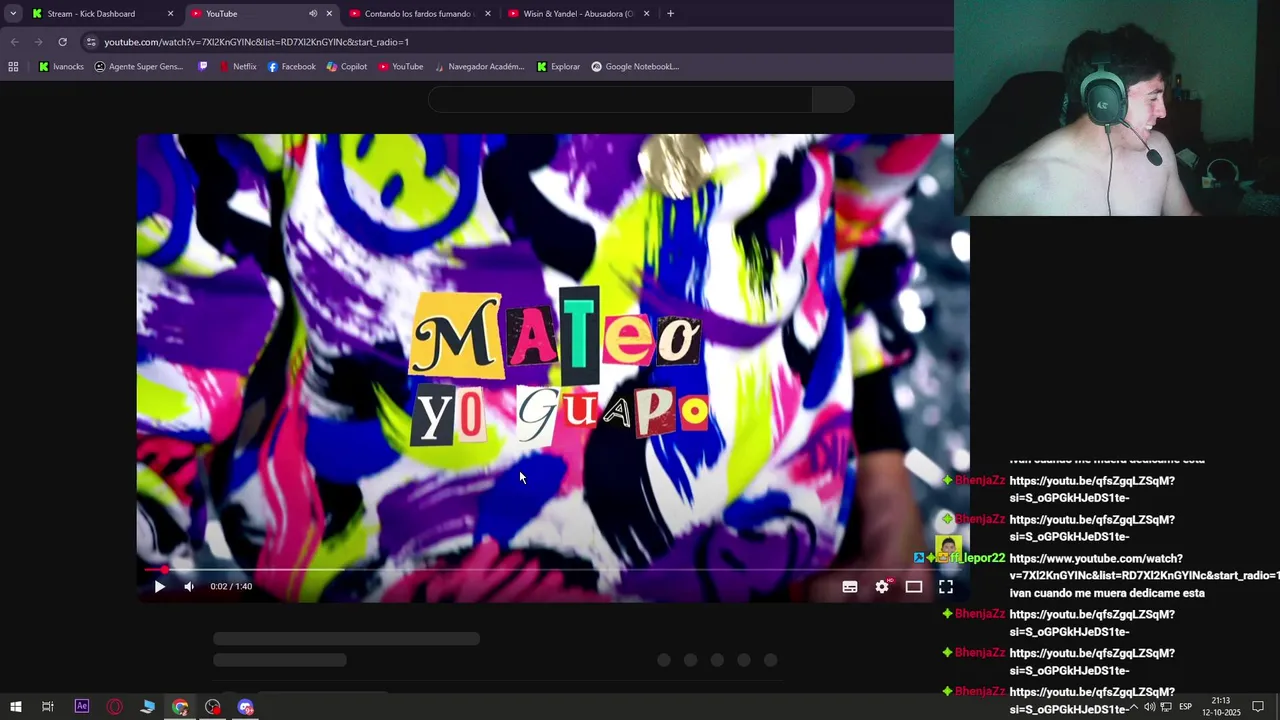This screenshot has height=720, width=1280.
Task: Switch to theater mode in player
Action: coord(914,587)
